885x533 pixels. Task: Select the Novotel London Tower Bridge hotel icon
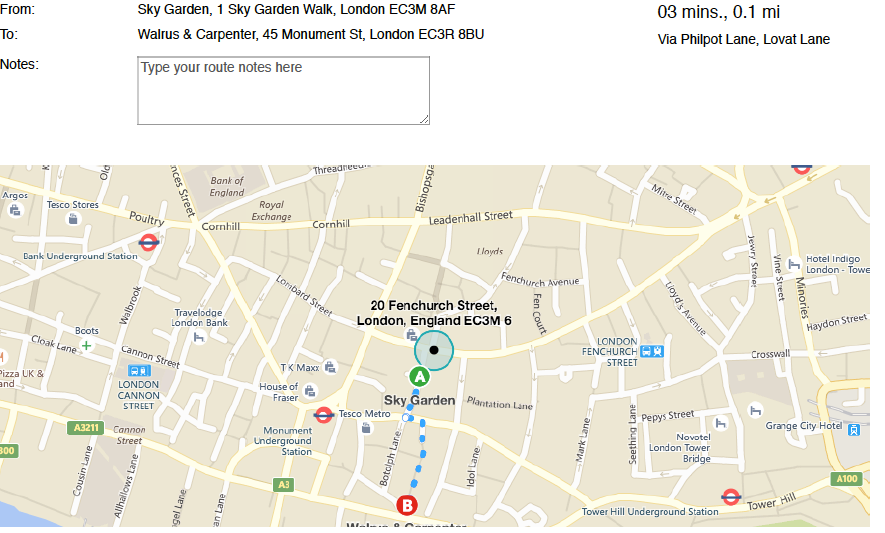[720, 423]
